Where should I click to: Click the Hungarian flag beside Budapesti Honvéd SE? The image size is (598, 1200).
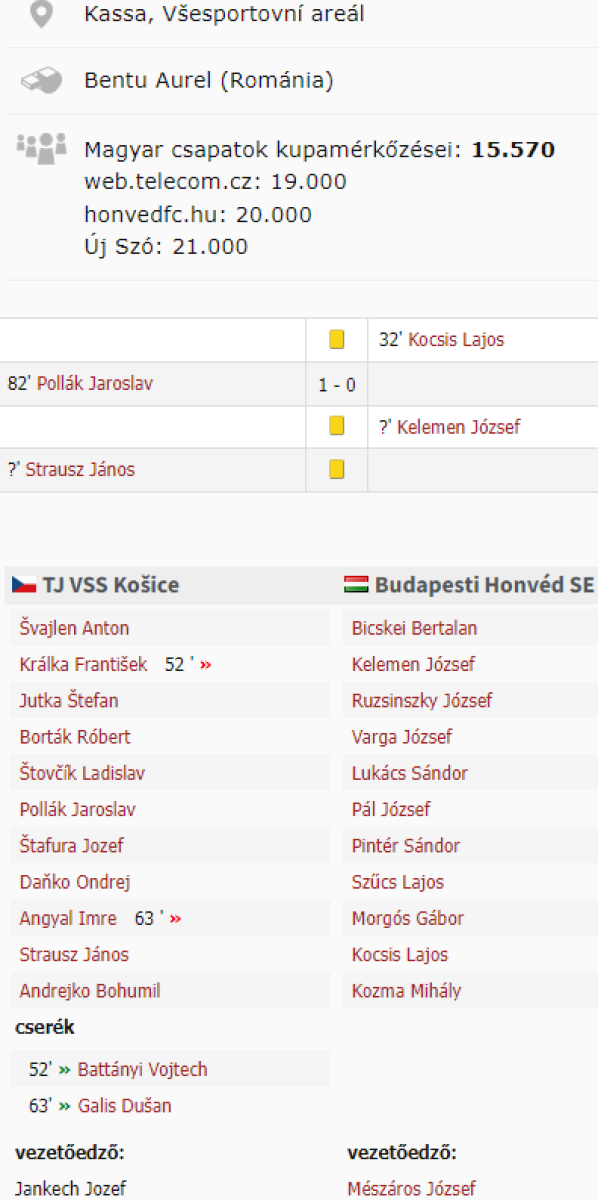click(x=356, y=585)
